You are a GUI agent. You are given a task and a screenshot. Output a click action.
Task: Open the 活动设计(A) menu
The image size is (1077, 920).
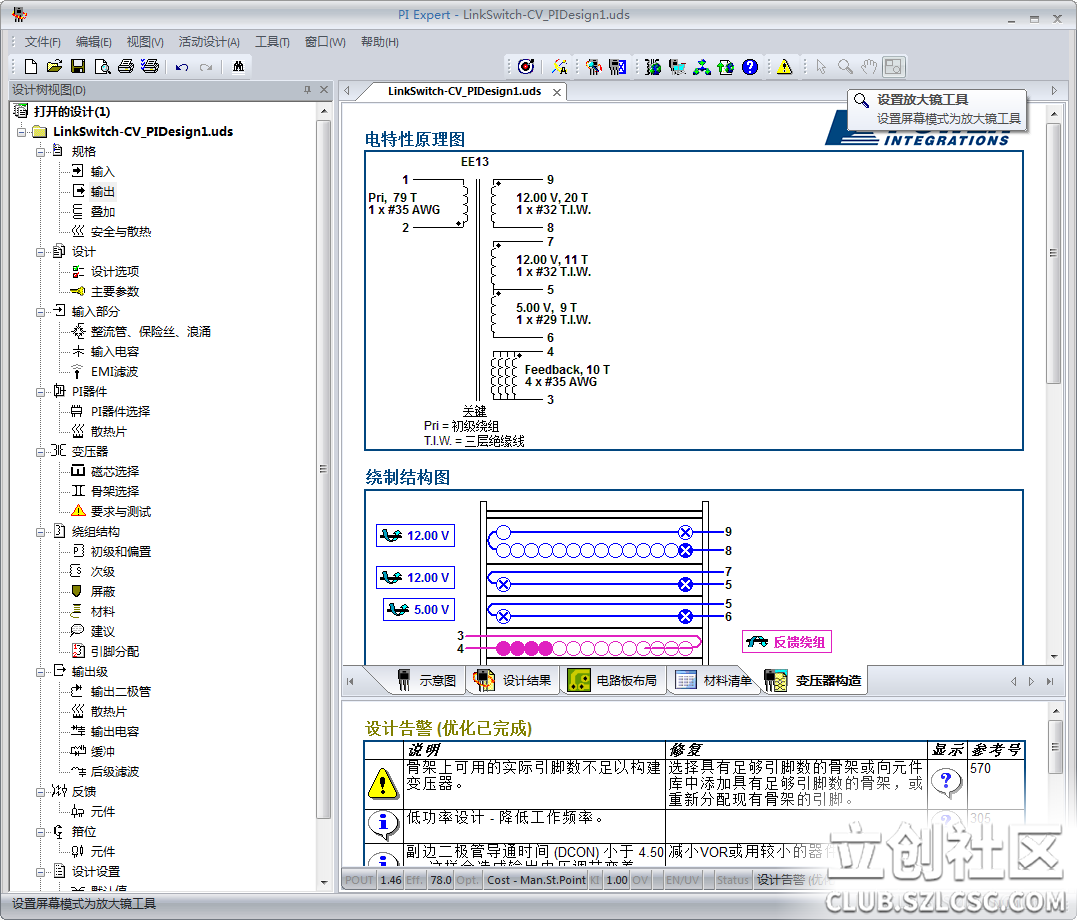tap(209, 42)
